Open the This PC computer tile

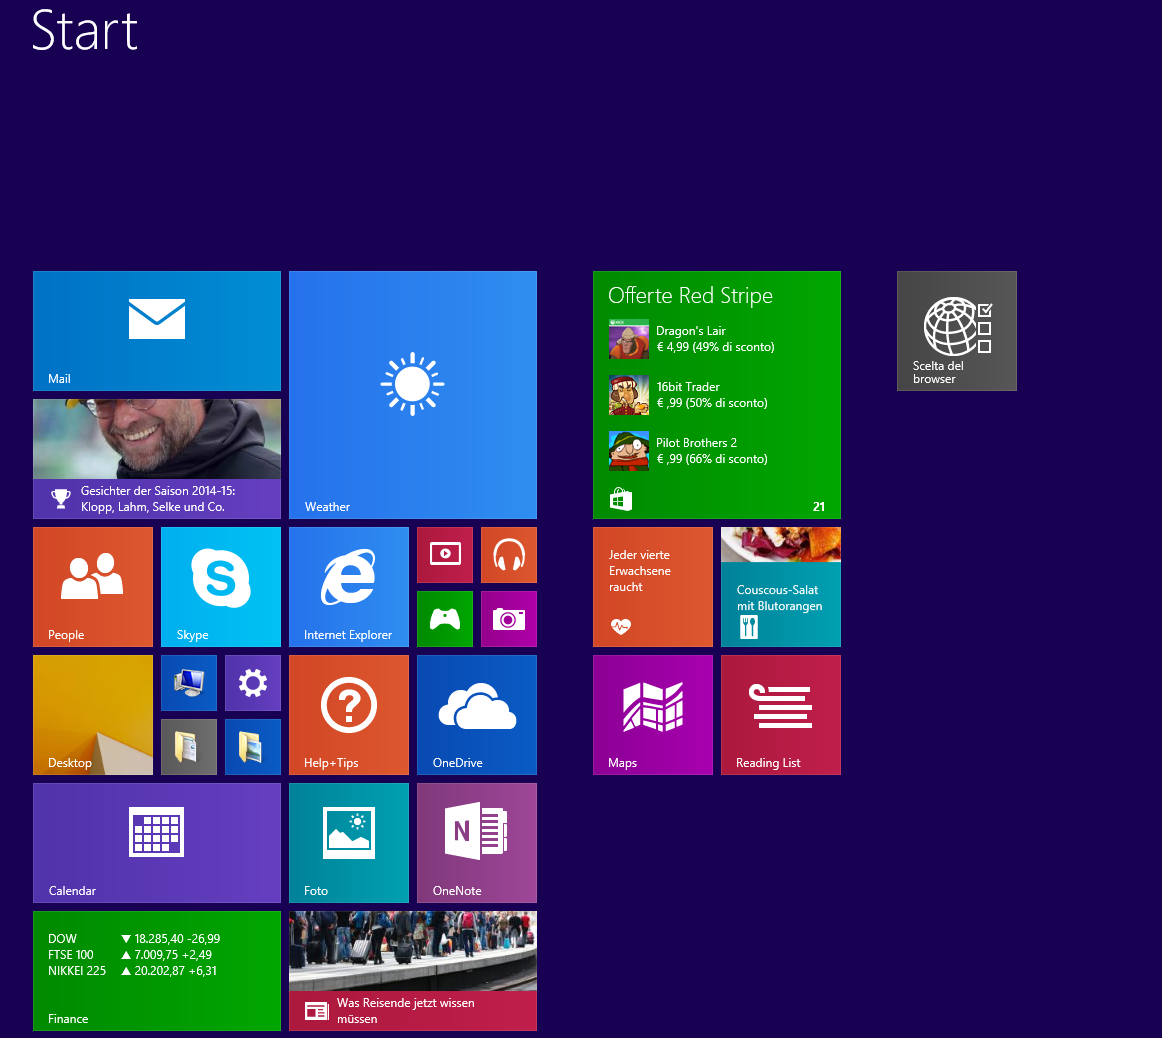[189, 683]
